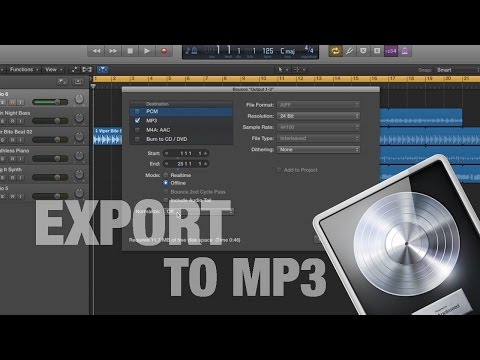Click the R button on the Synth track
The image size is (480, 360).
12,178
